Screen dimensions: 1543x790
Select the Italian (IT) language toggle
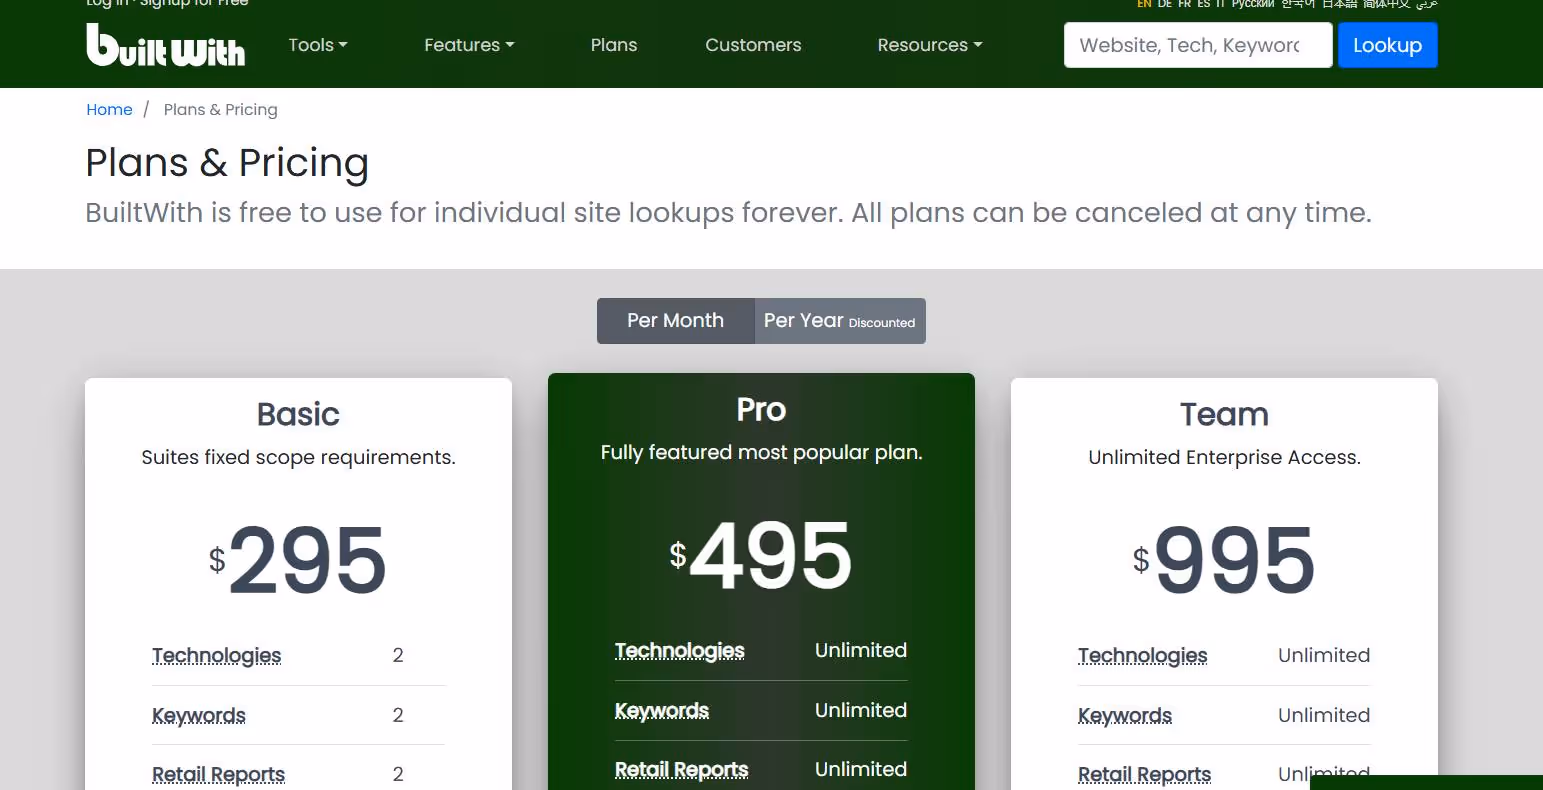pyautogui.click(x=1219, y=4)
